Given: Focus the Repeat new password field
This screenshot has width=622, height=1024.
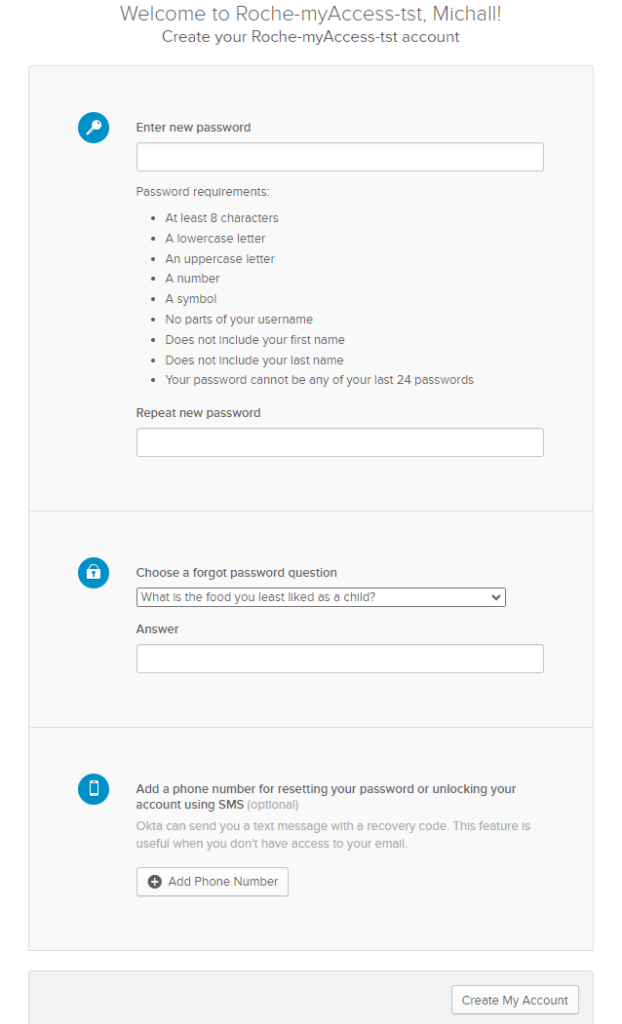Looking at the screenshot, I should (x=339, y=442).
